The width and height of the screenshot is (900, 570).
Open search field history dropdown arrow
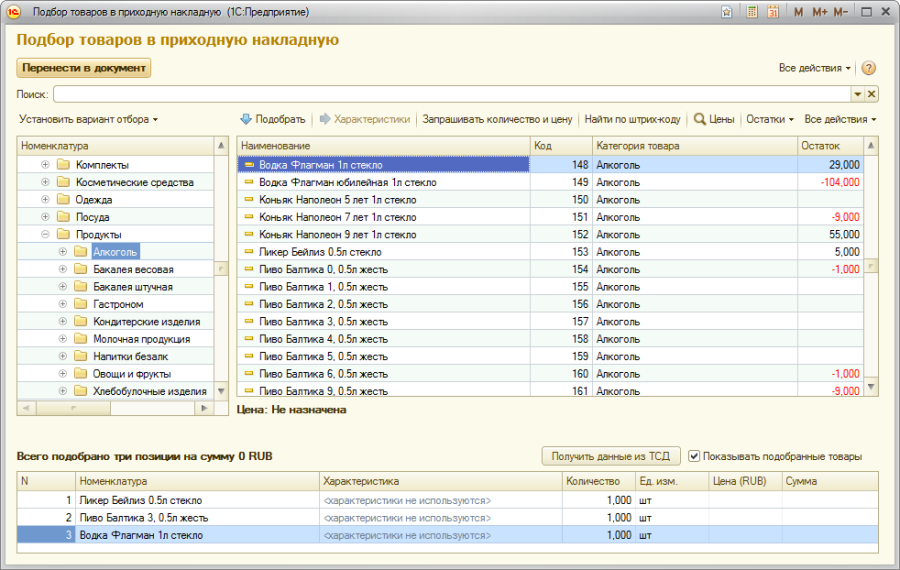pos(858,94)
